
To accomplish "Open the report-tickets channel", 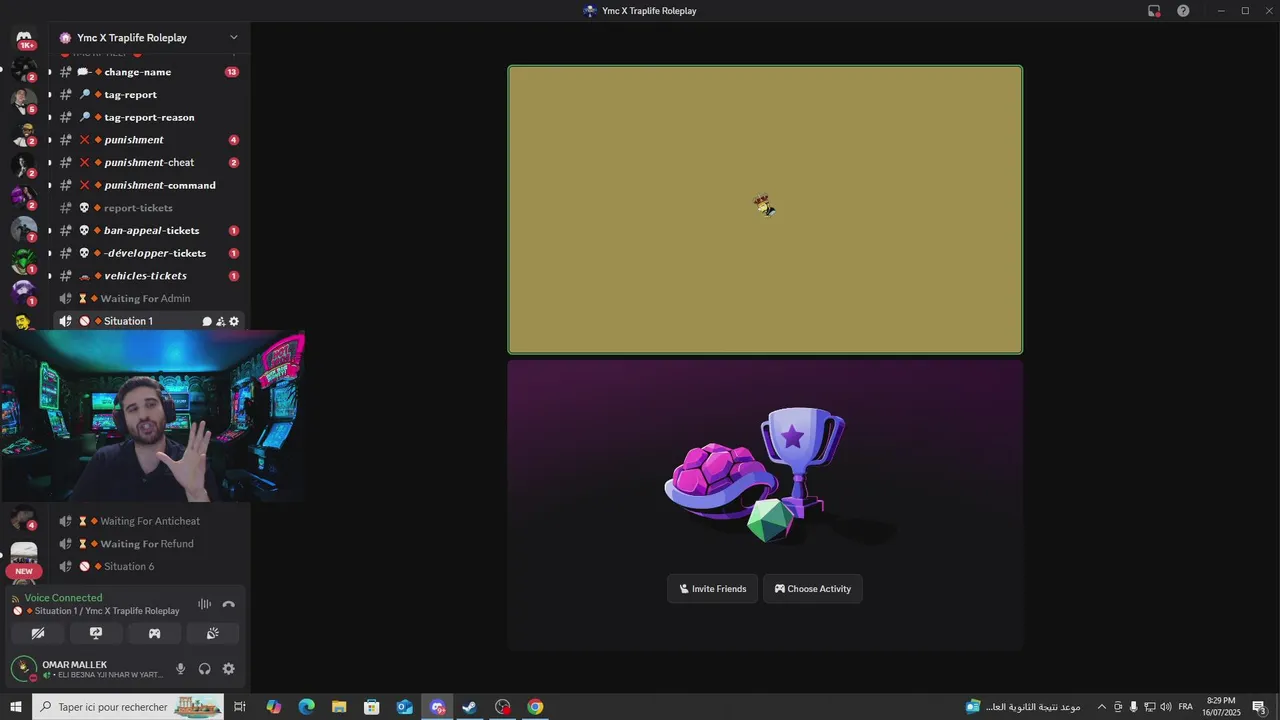I will pos(148,208).
